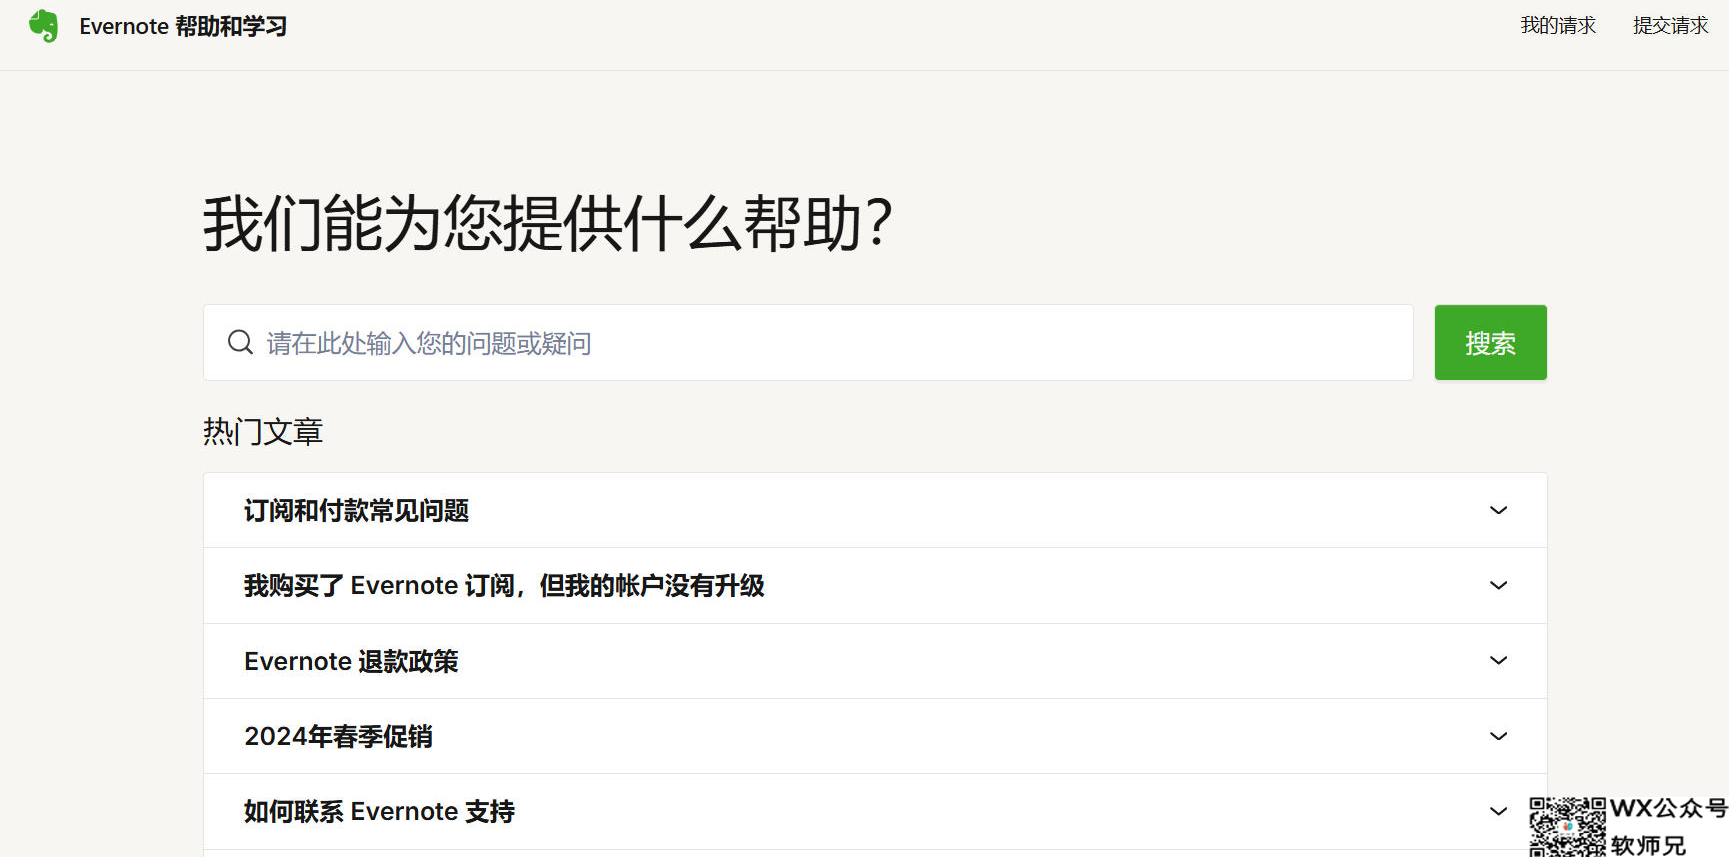1729x857 pixels.
Task: Open 提交请求 in the top navigation
Action: [1670, 25]
